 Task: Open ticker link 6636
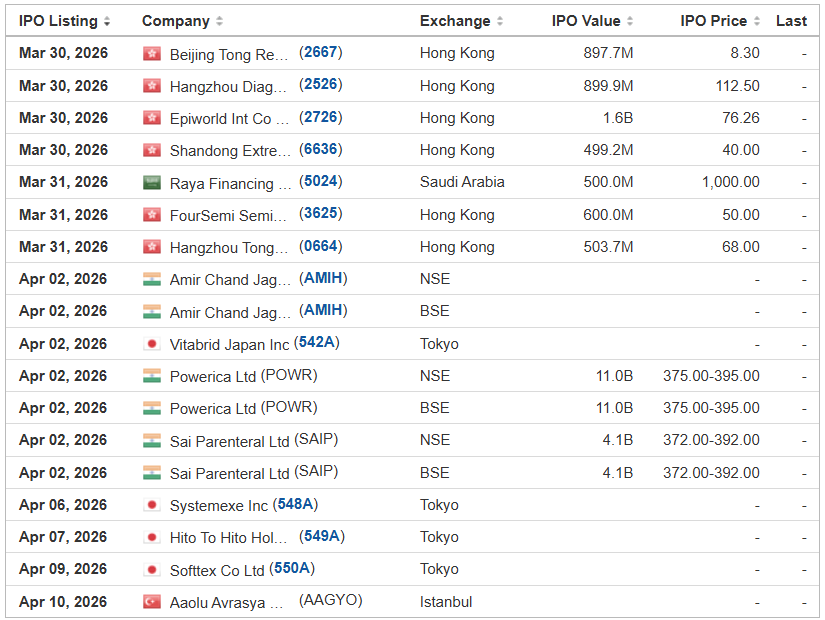(x=320, y=149)
